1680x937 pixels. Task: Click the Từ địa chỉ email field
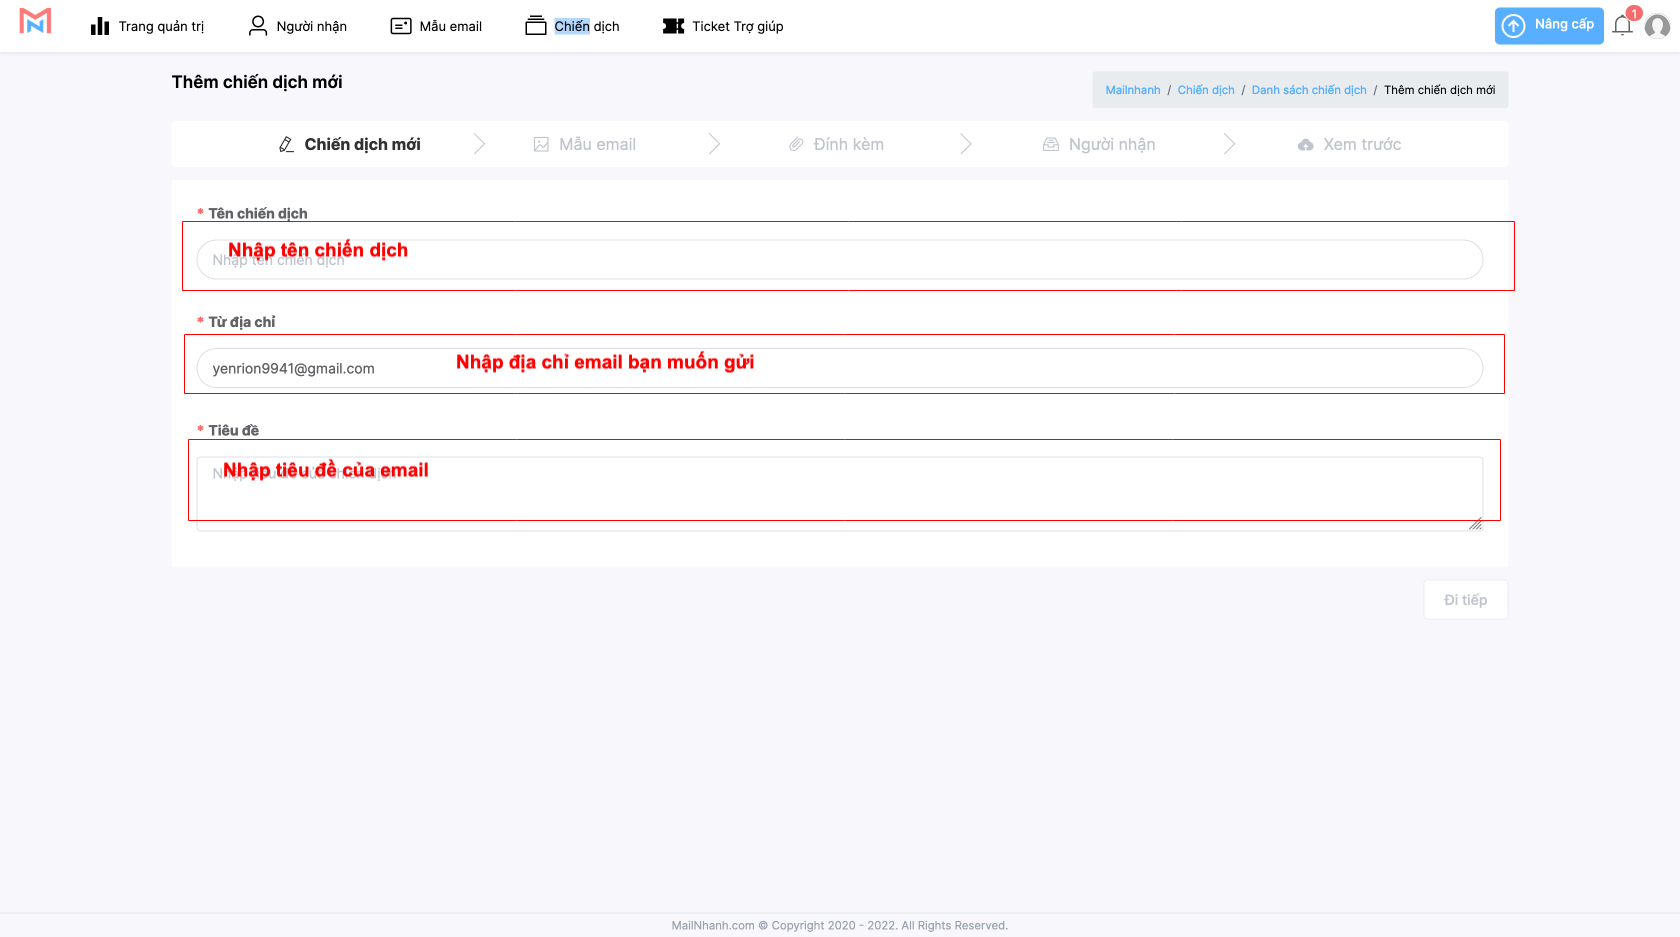(x=840, y=368)
